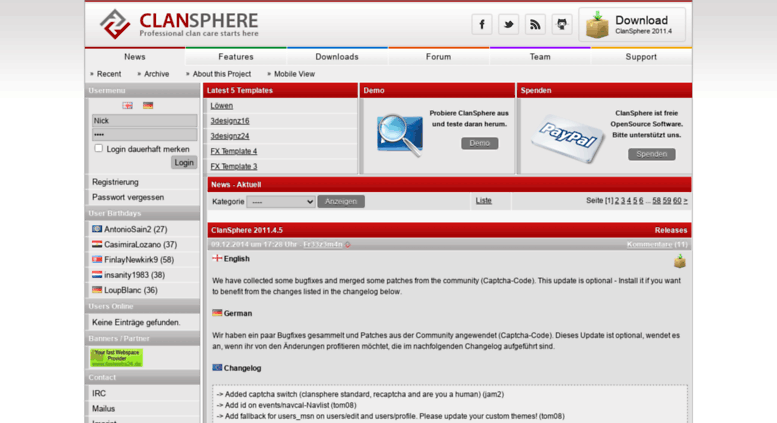Click the partner webspace banner
Viewport: 777px width, 423px height.
(x=116, y=358)
